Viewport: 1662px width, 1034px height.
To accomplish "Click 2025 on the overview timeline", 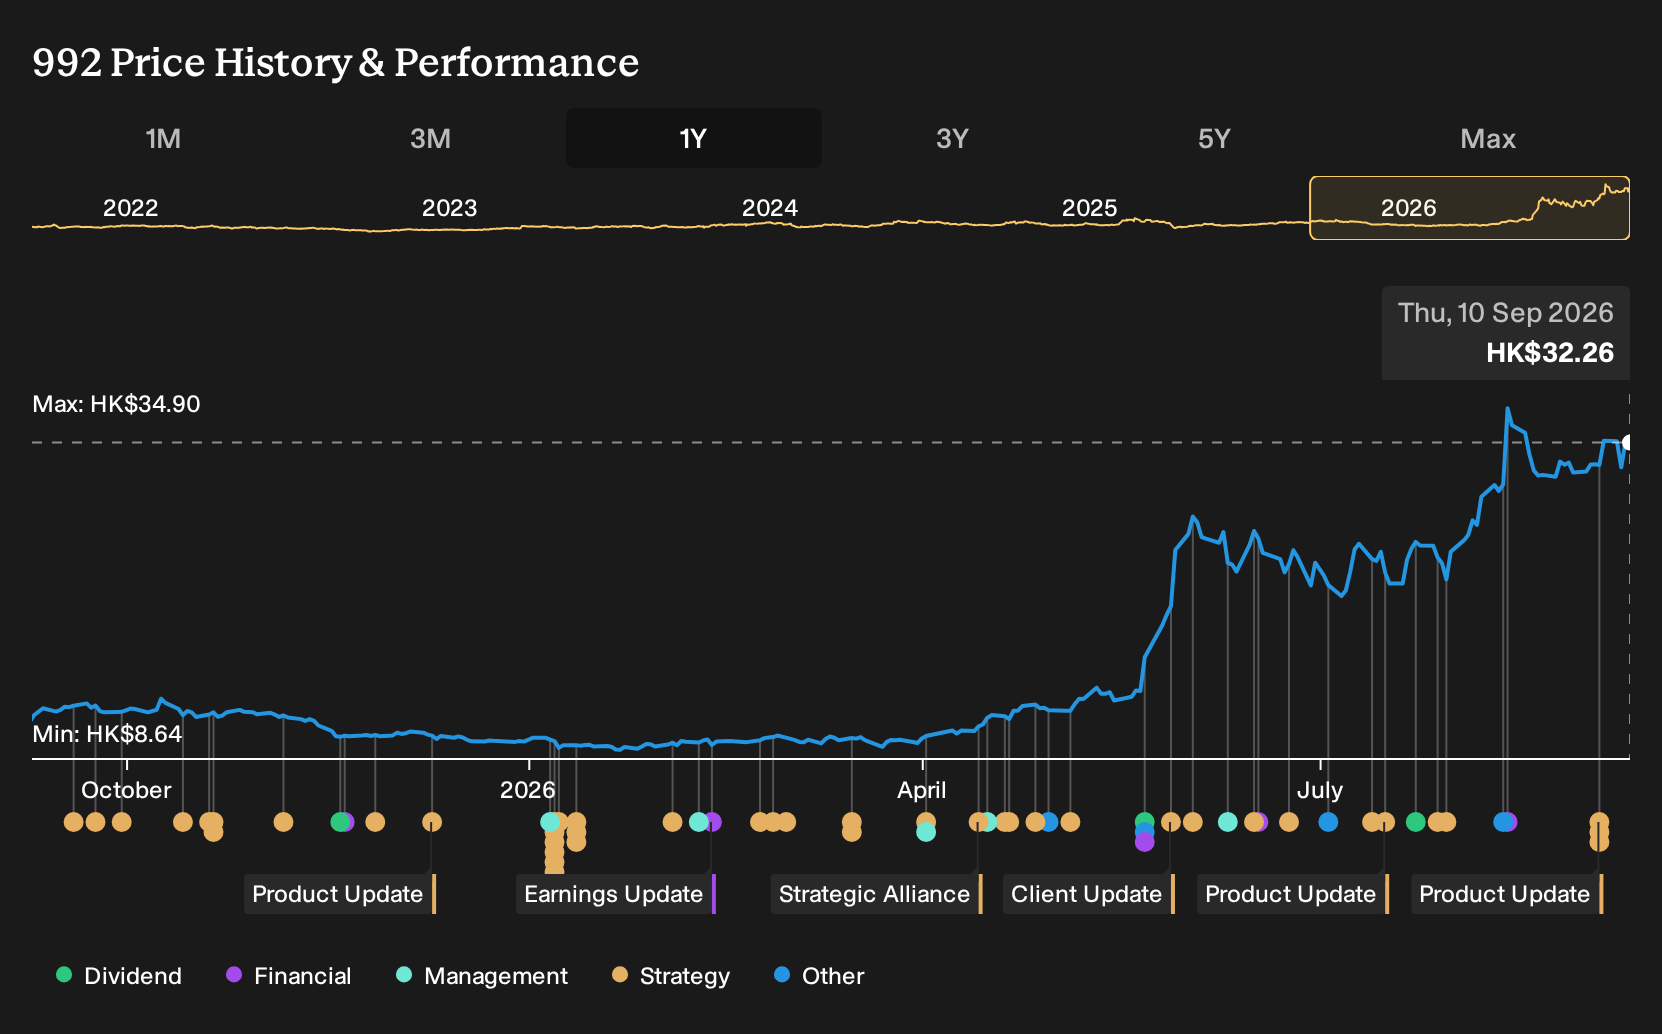I will [1089, 208].
